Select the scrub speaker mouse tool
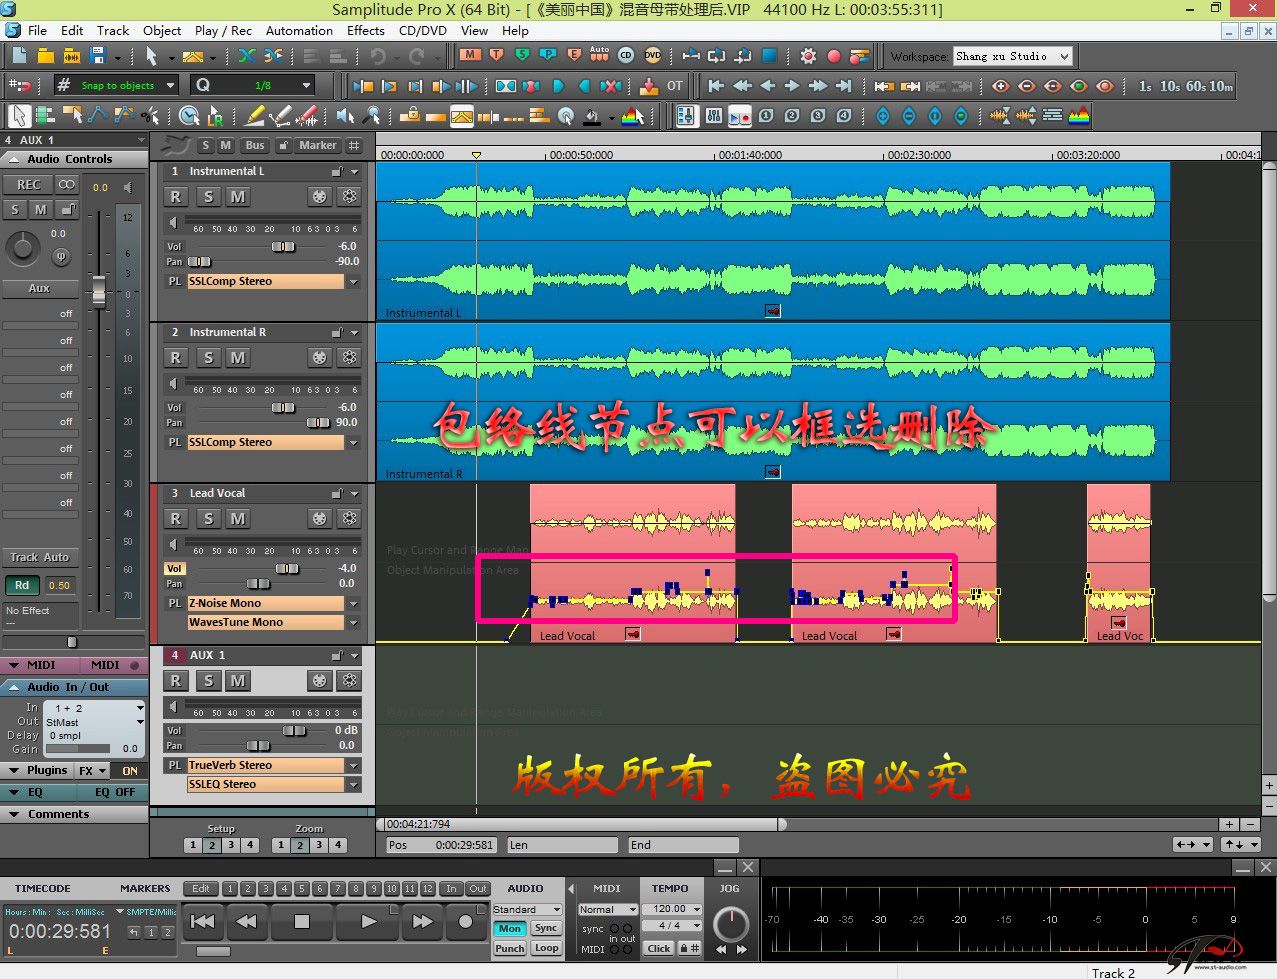 click(x=346, y=116)
